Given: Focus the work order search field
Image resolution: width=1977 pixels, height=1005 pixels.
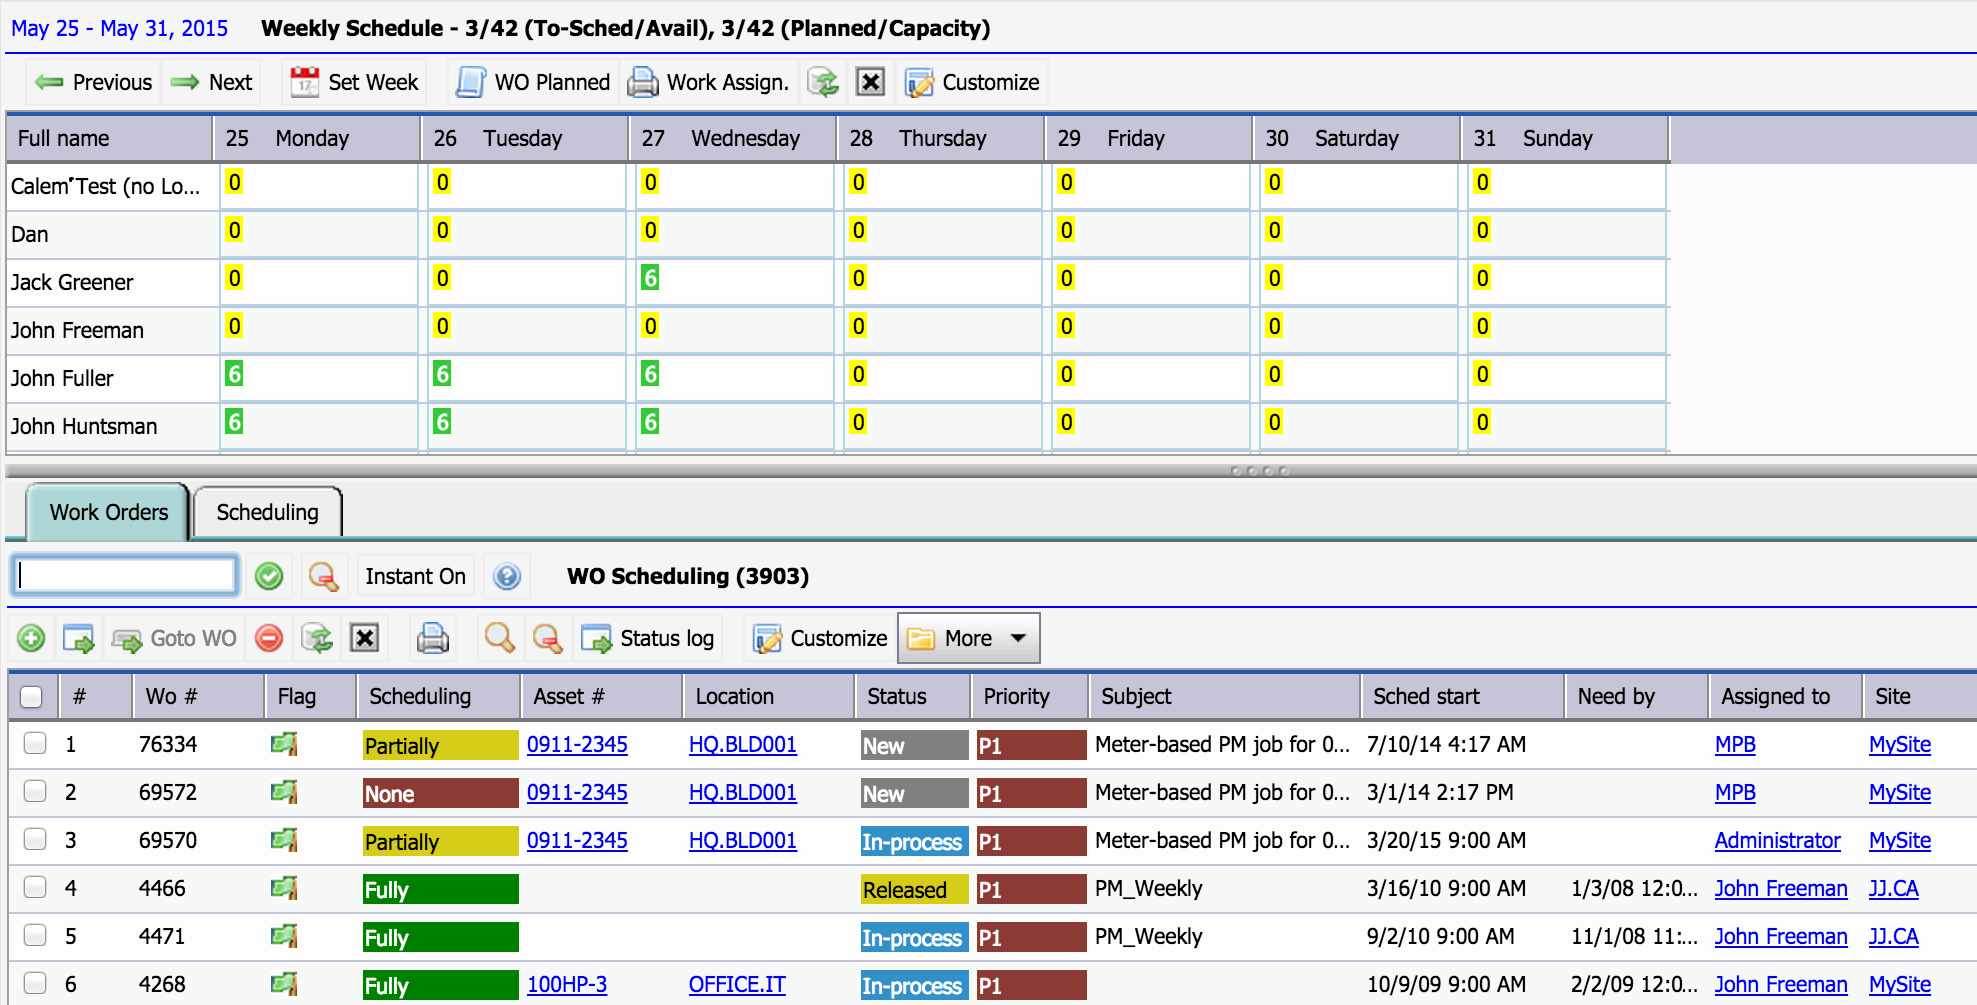Looking at the screenshot, I should click(x=126, y=575).
